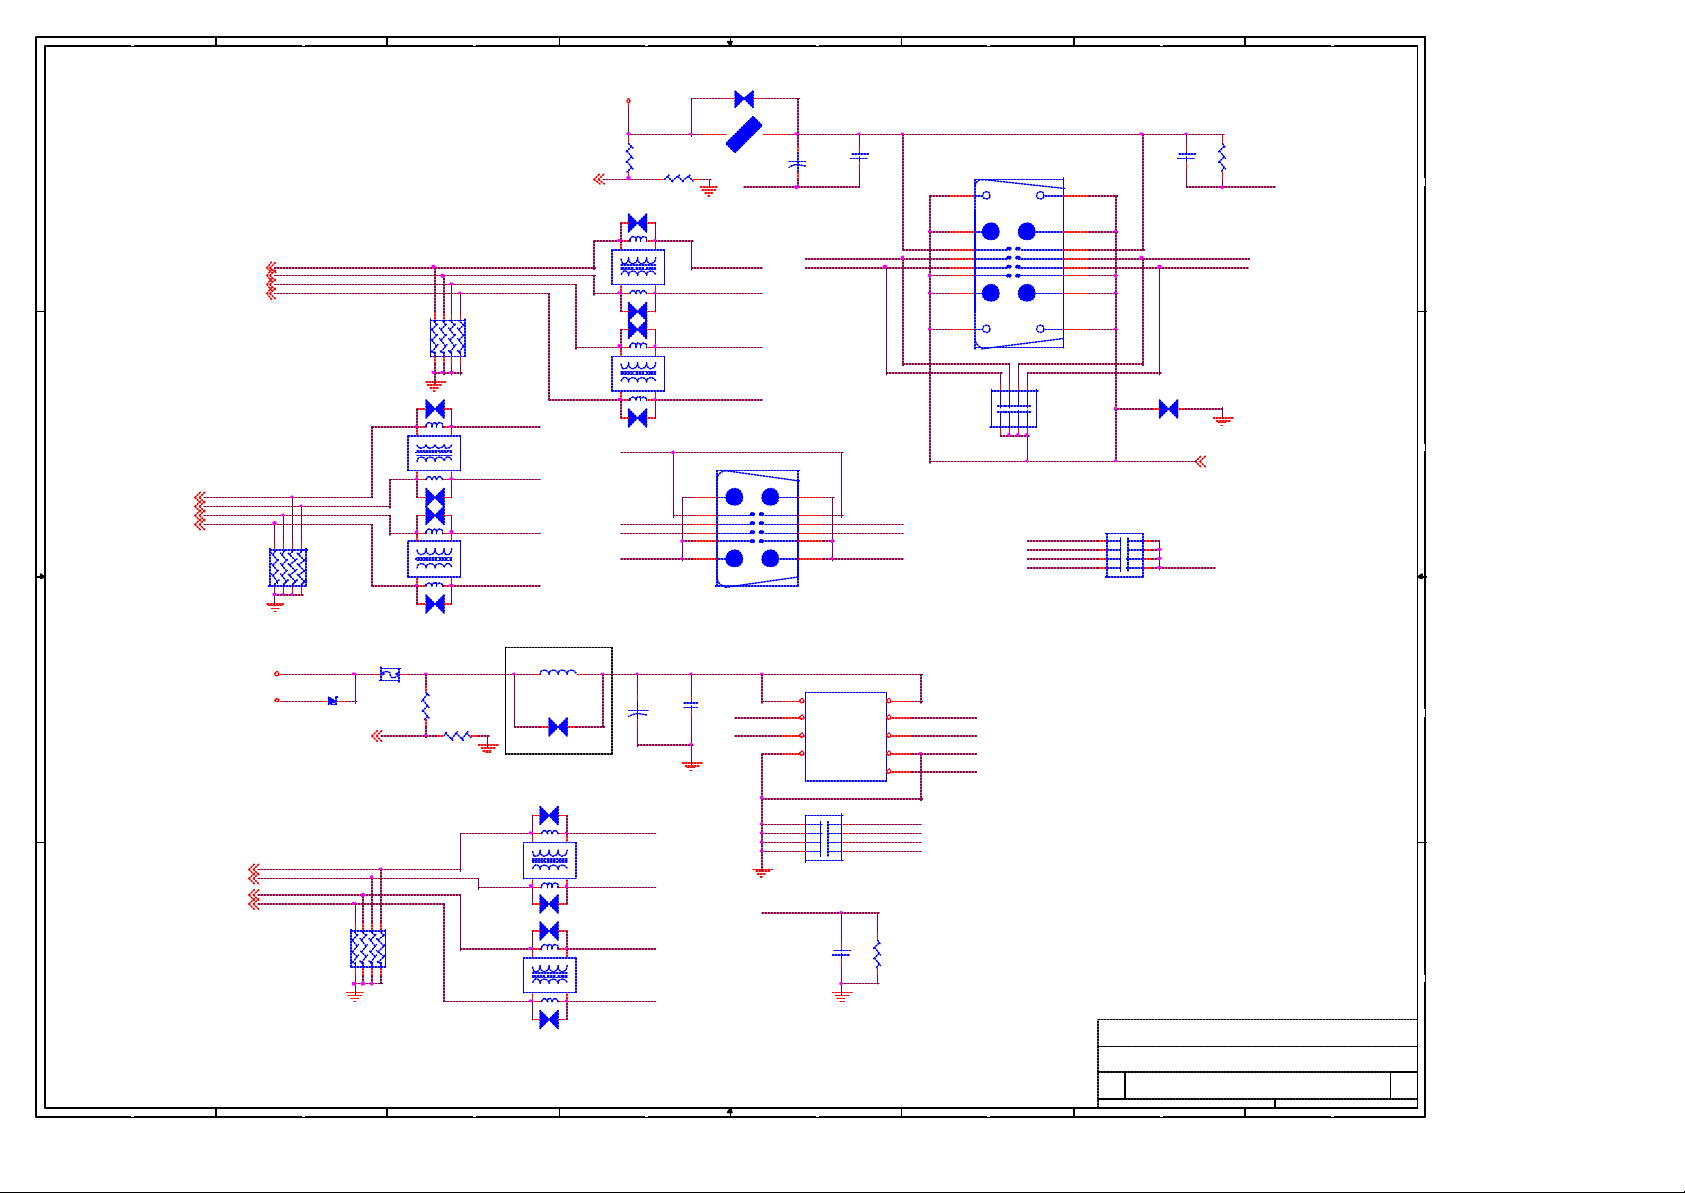1685x1193 pixels.
Task: Select the small fuse symbol near input terminals
Action: click(x=390, y=675)
